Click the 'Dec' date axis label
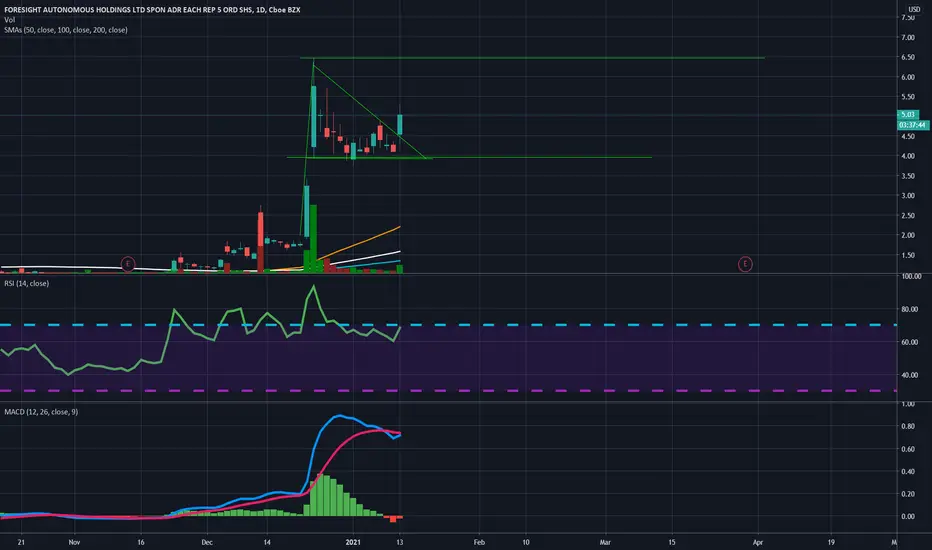932x550 pixels. (207, 542)
